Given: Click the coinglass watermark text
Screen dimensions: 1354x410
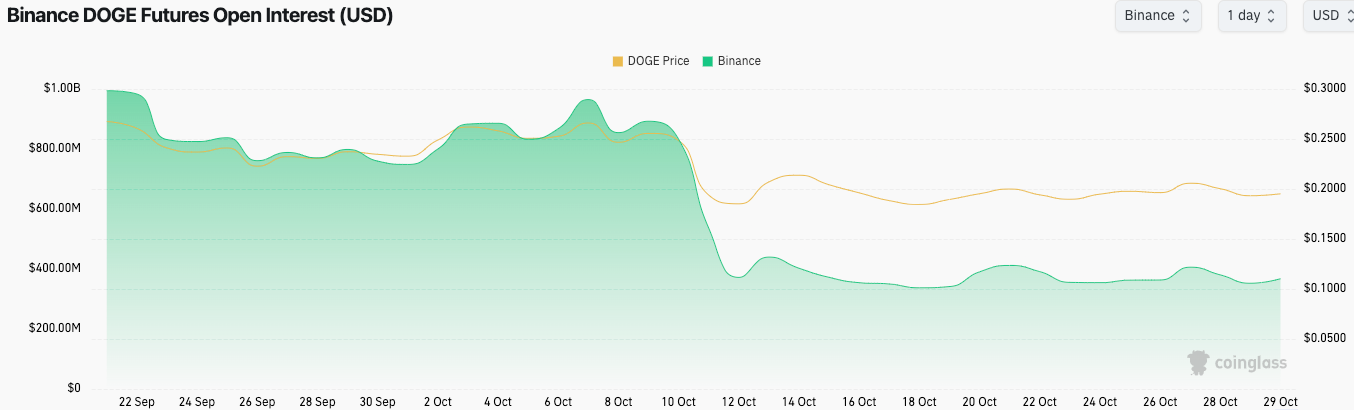Looking at the screenshot, I should (x=1251, y=363).
